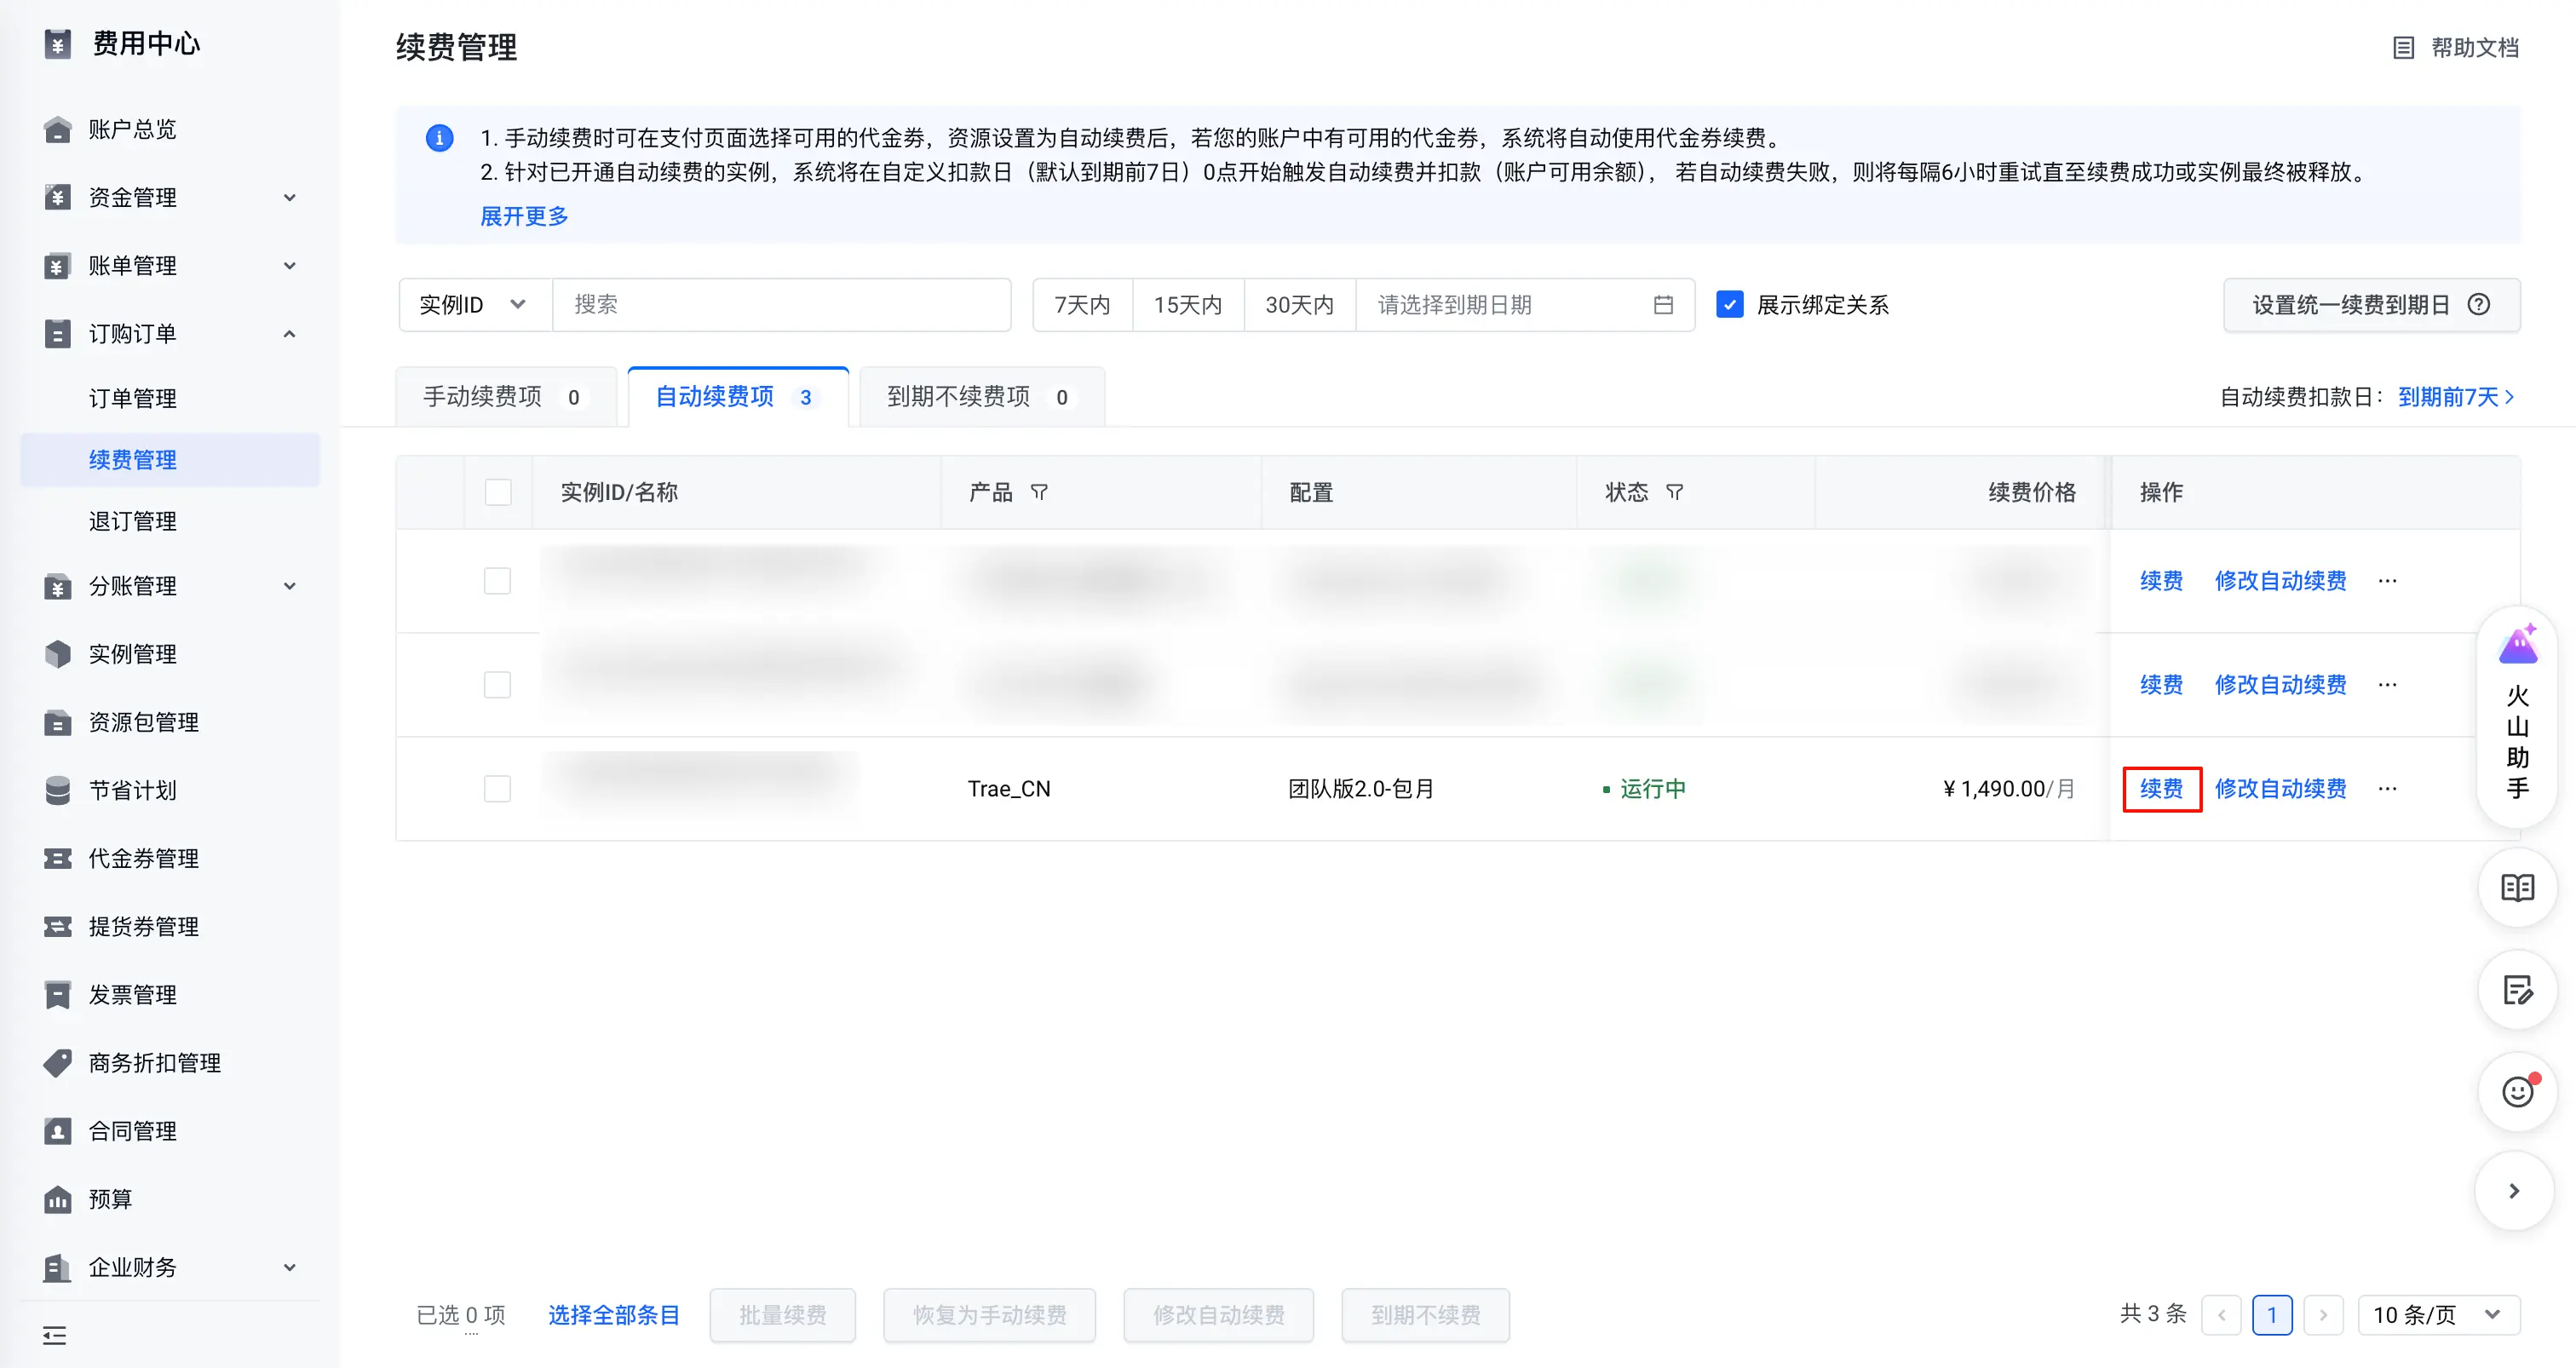Click the 设置统一续费到期日 button
The height and width of the screenshot is (1368, 2576).
(x=2372, y=304)
